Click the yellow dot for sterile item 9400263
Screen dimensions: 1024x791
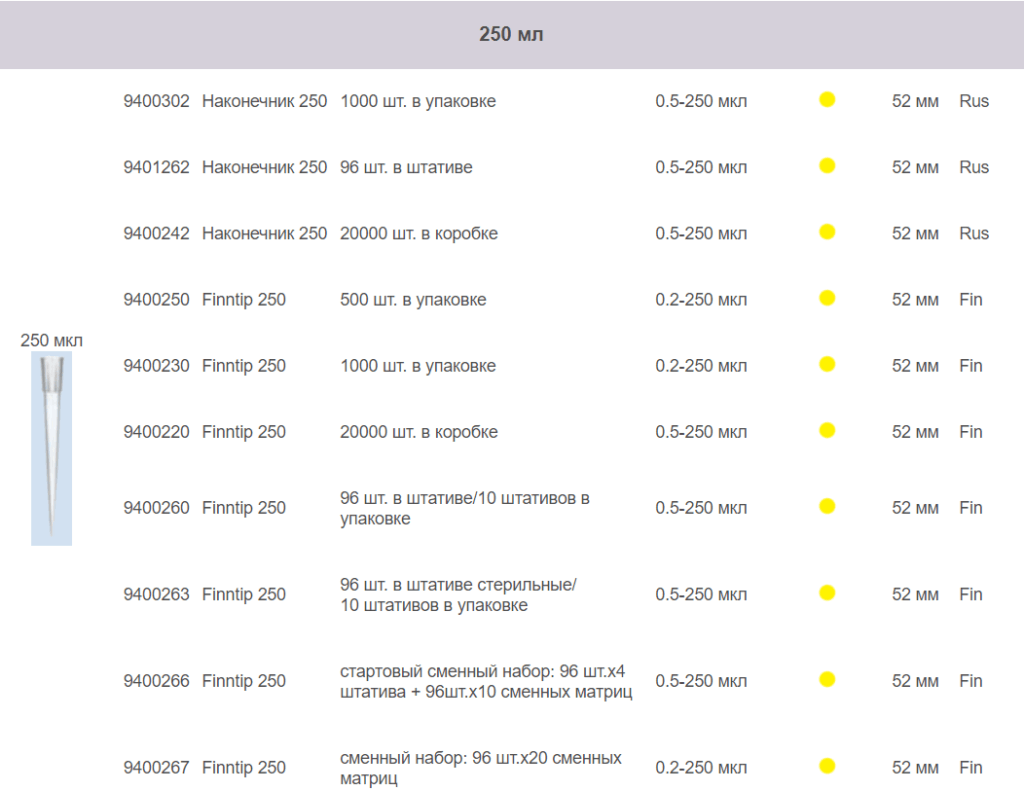click(x=827, y=593)
